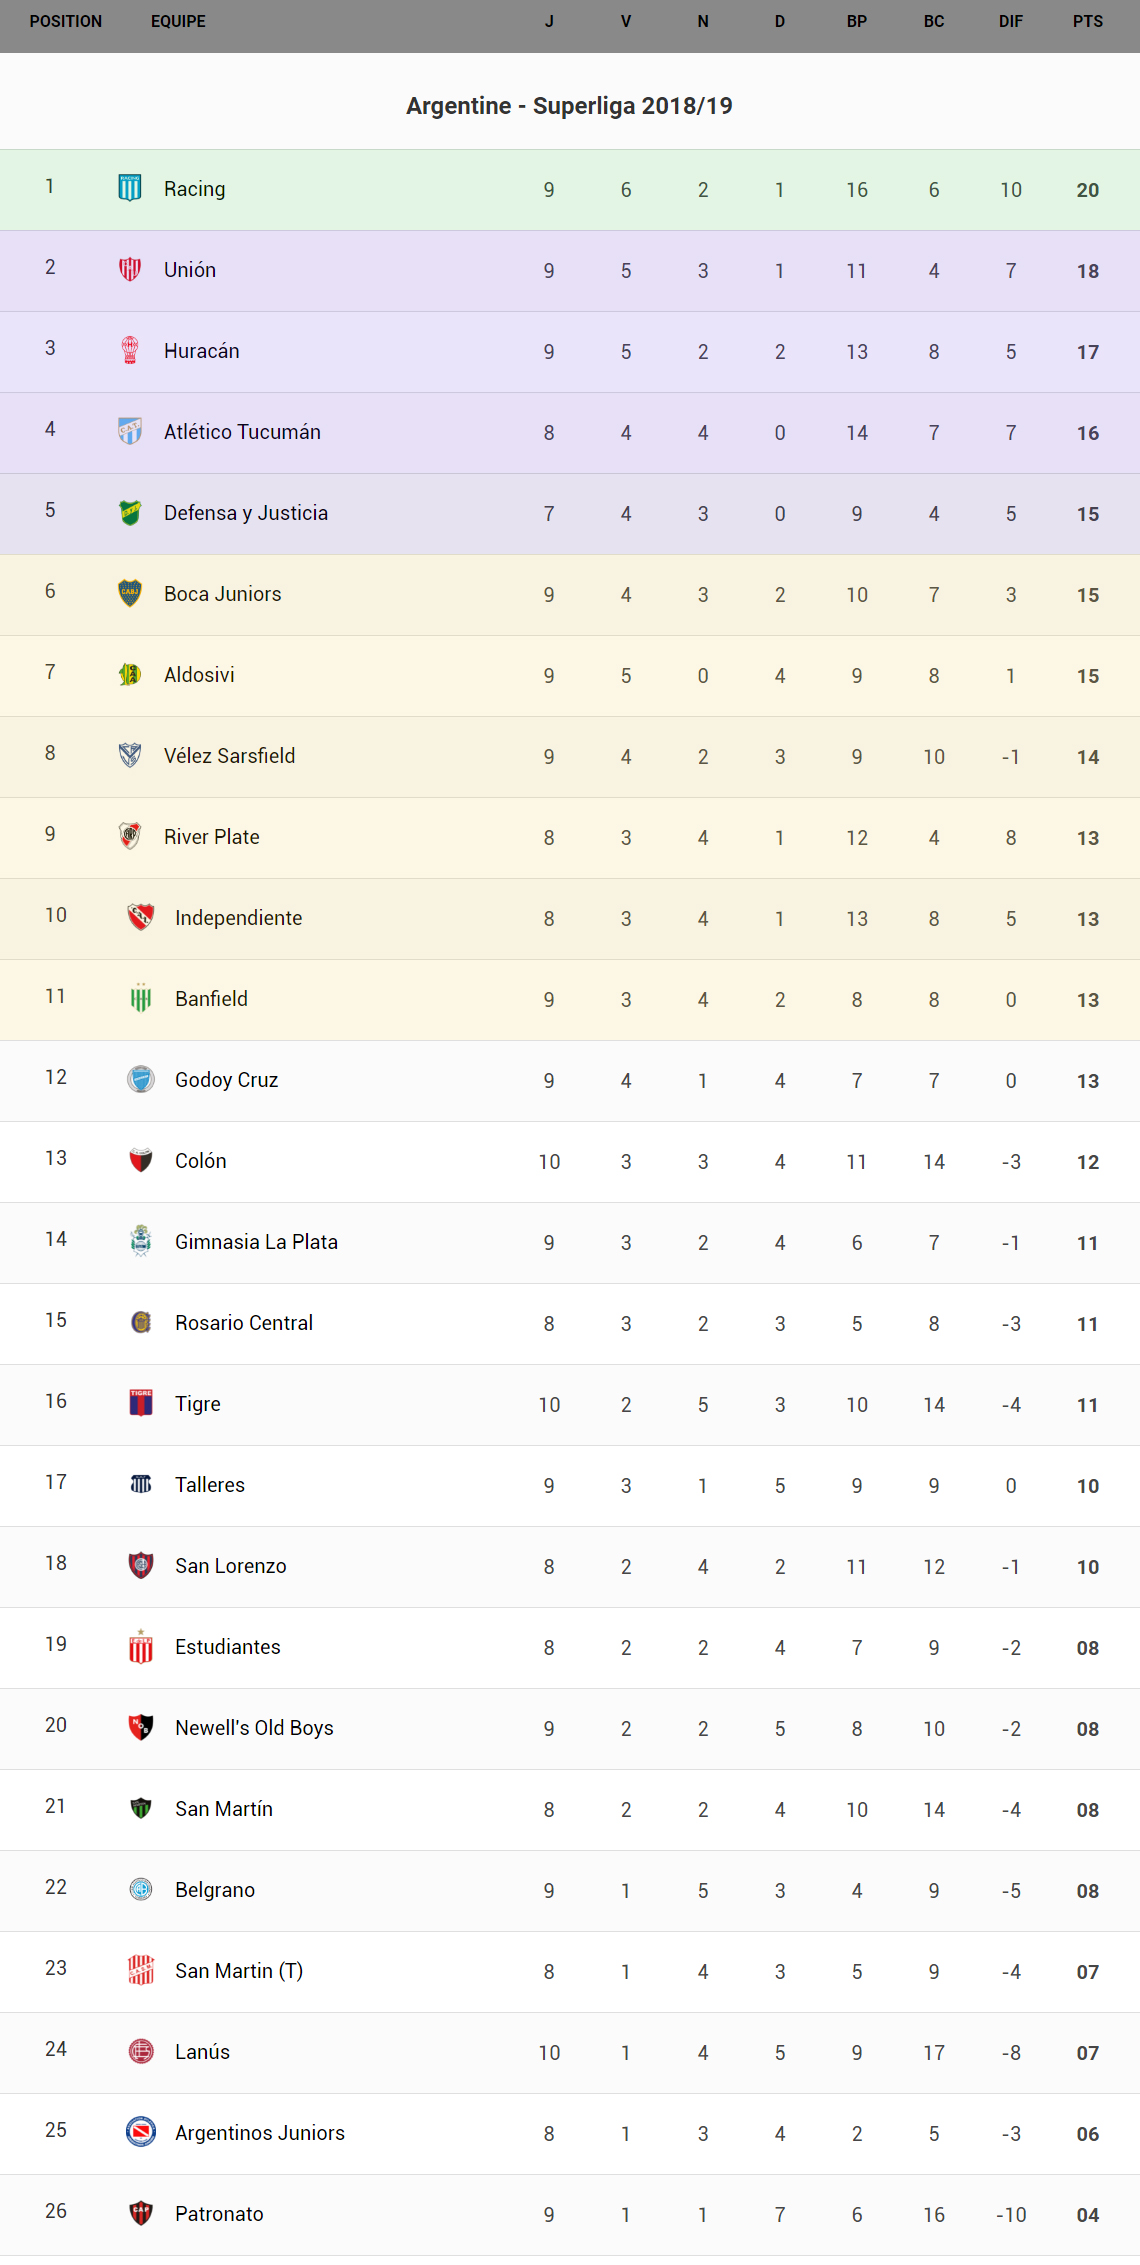Open the Newell's Old Boys team link

pos(254,1728)
